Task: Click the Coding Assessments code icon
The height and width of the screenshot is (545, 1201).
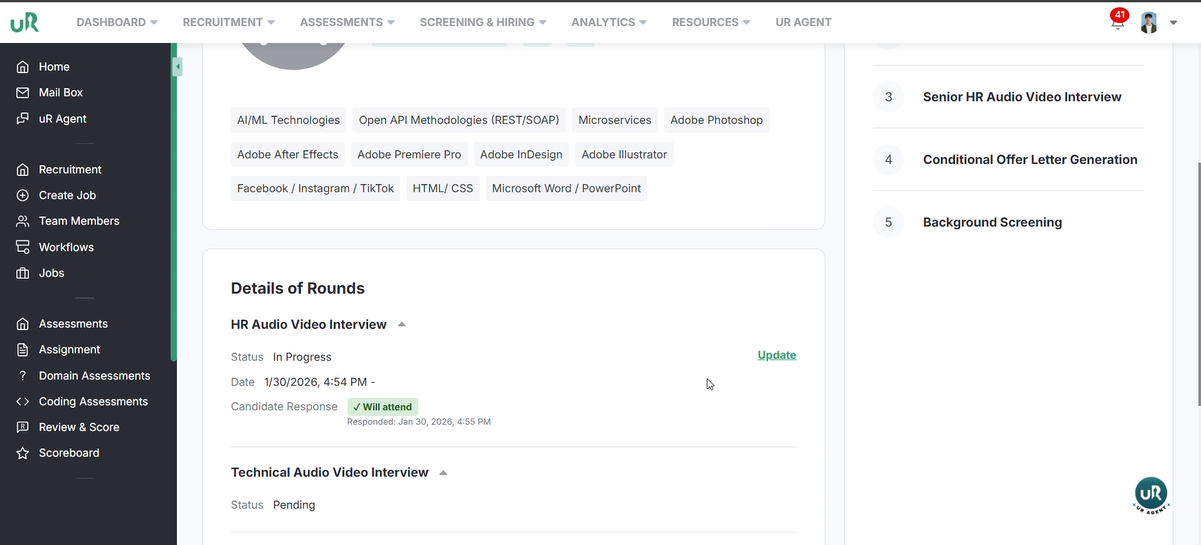Action: 23,402
